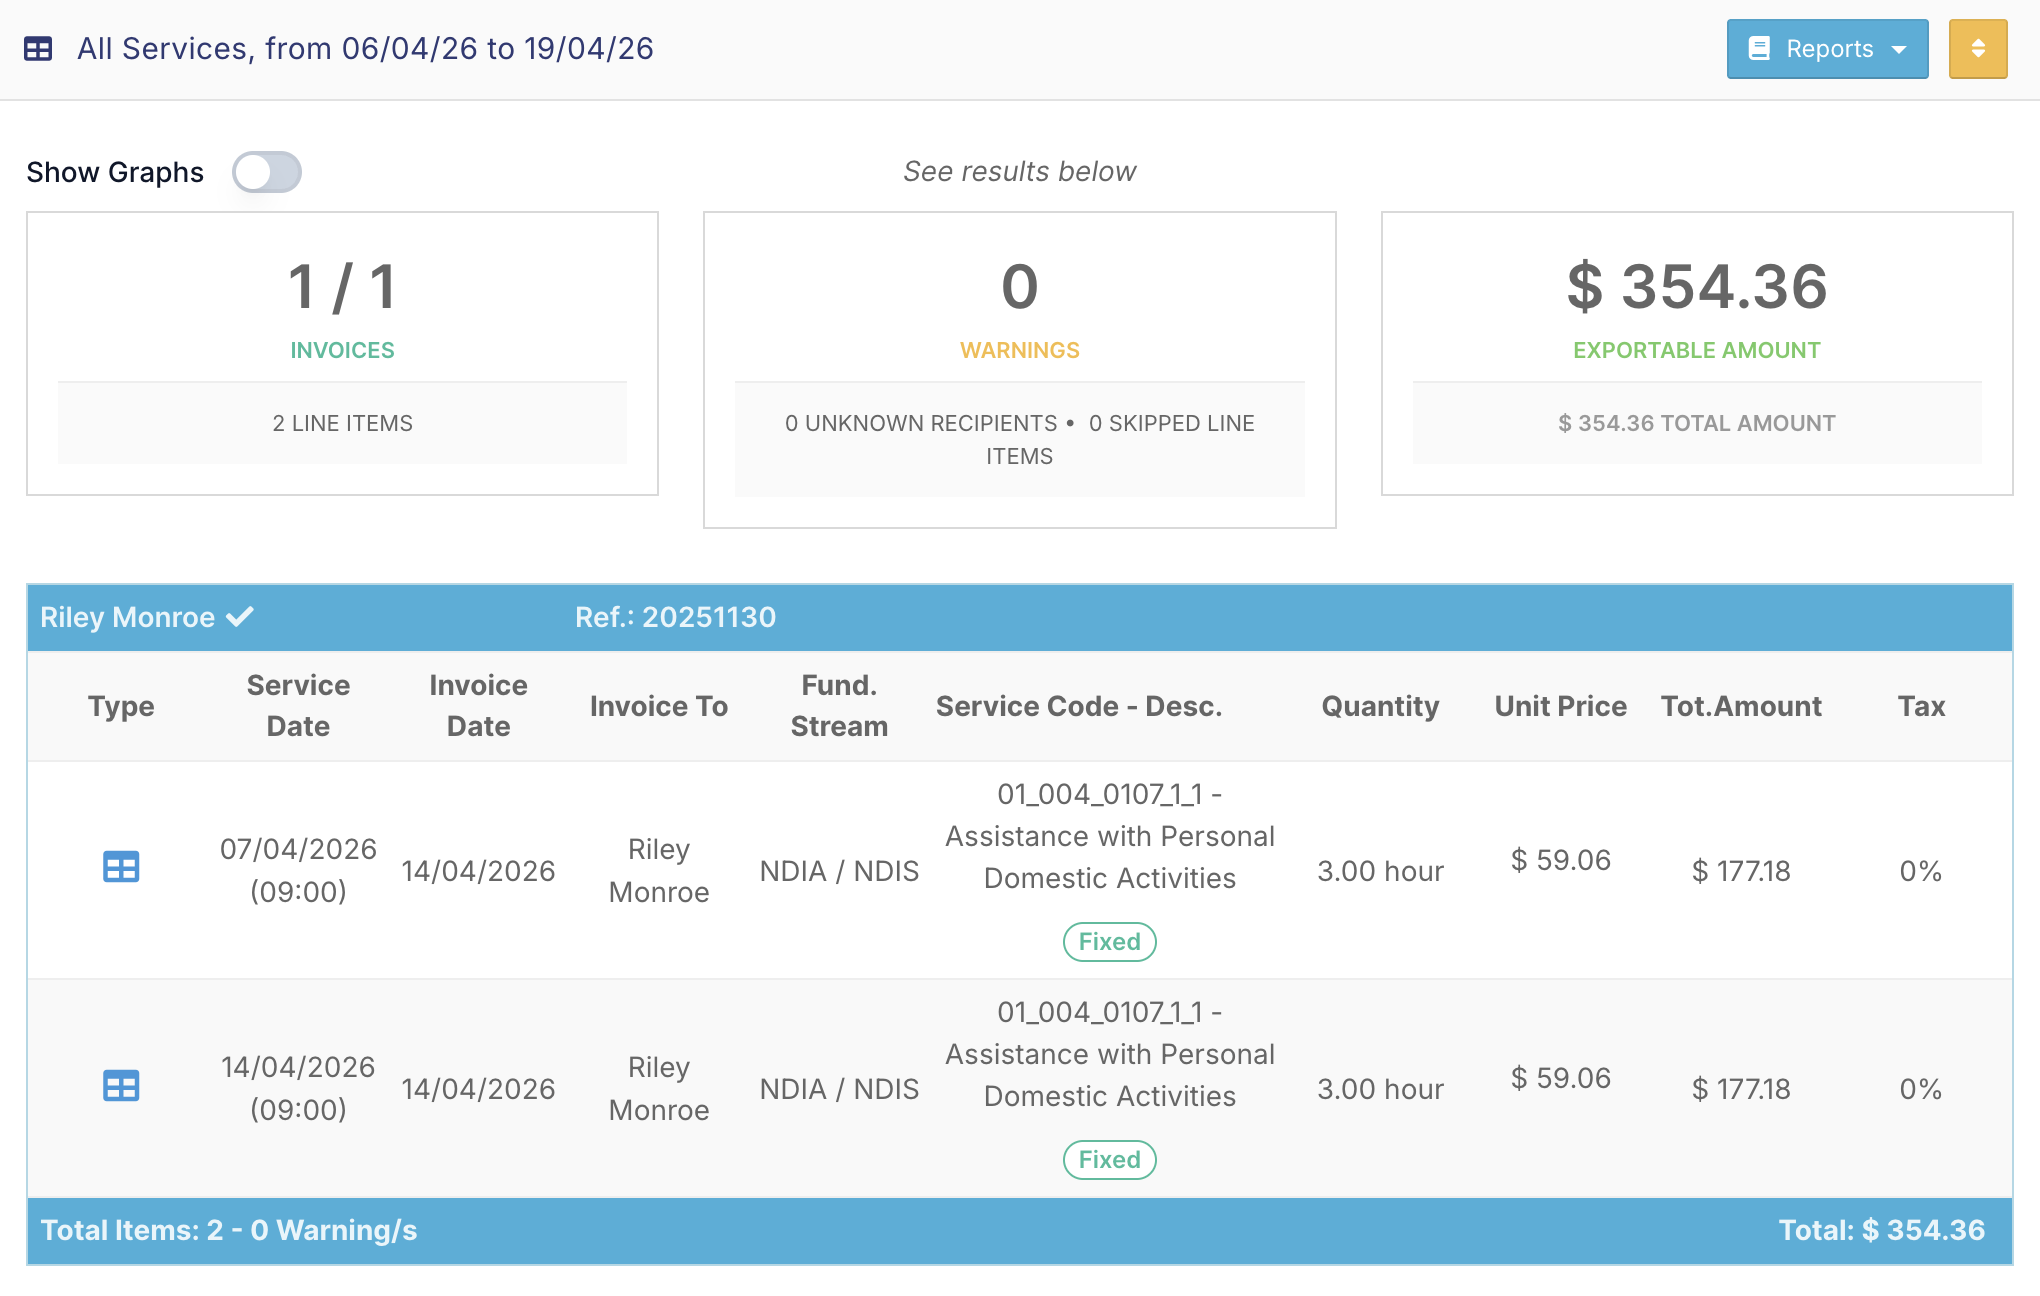Click the service type icon in the 07/04/2026 row

click(121, 867)
